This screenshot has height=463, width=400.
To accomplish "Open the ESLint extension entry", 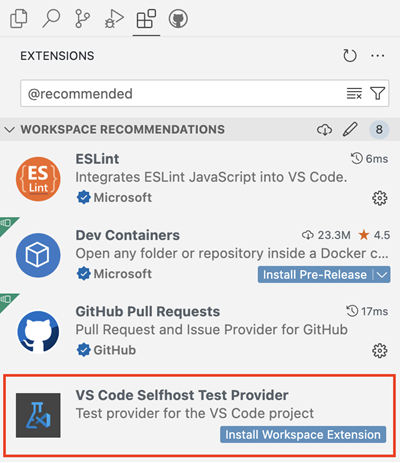I will [200, 179].
